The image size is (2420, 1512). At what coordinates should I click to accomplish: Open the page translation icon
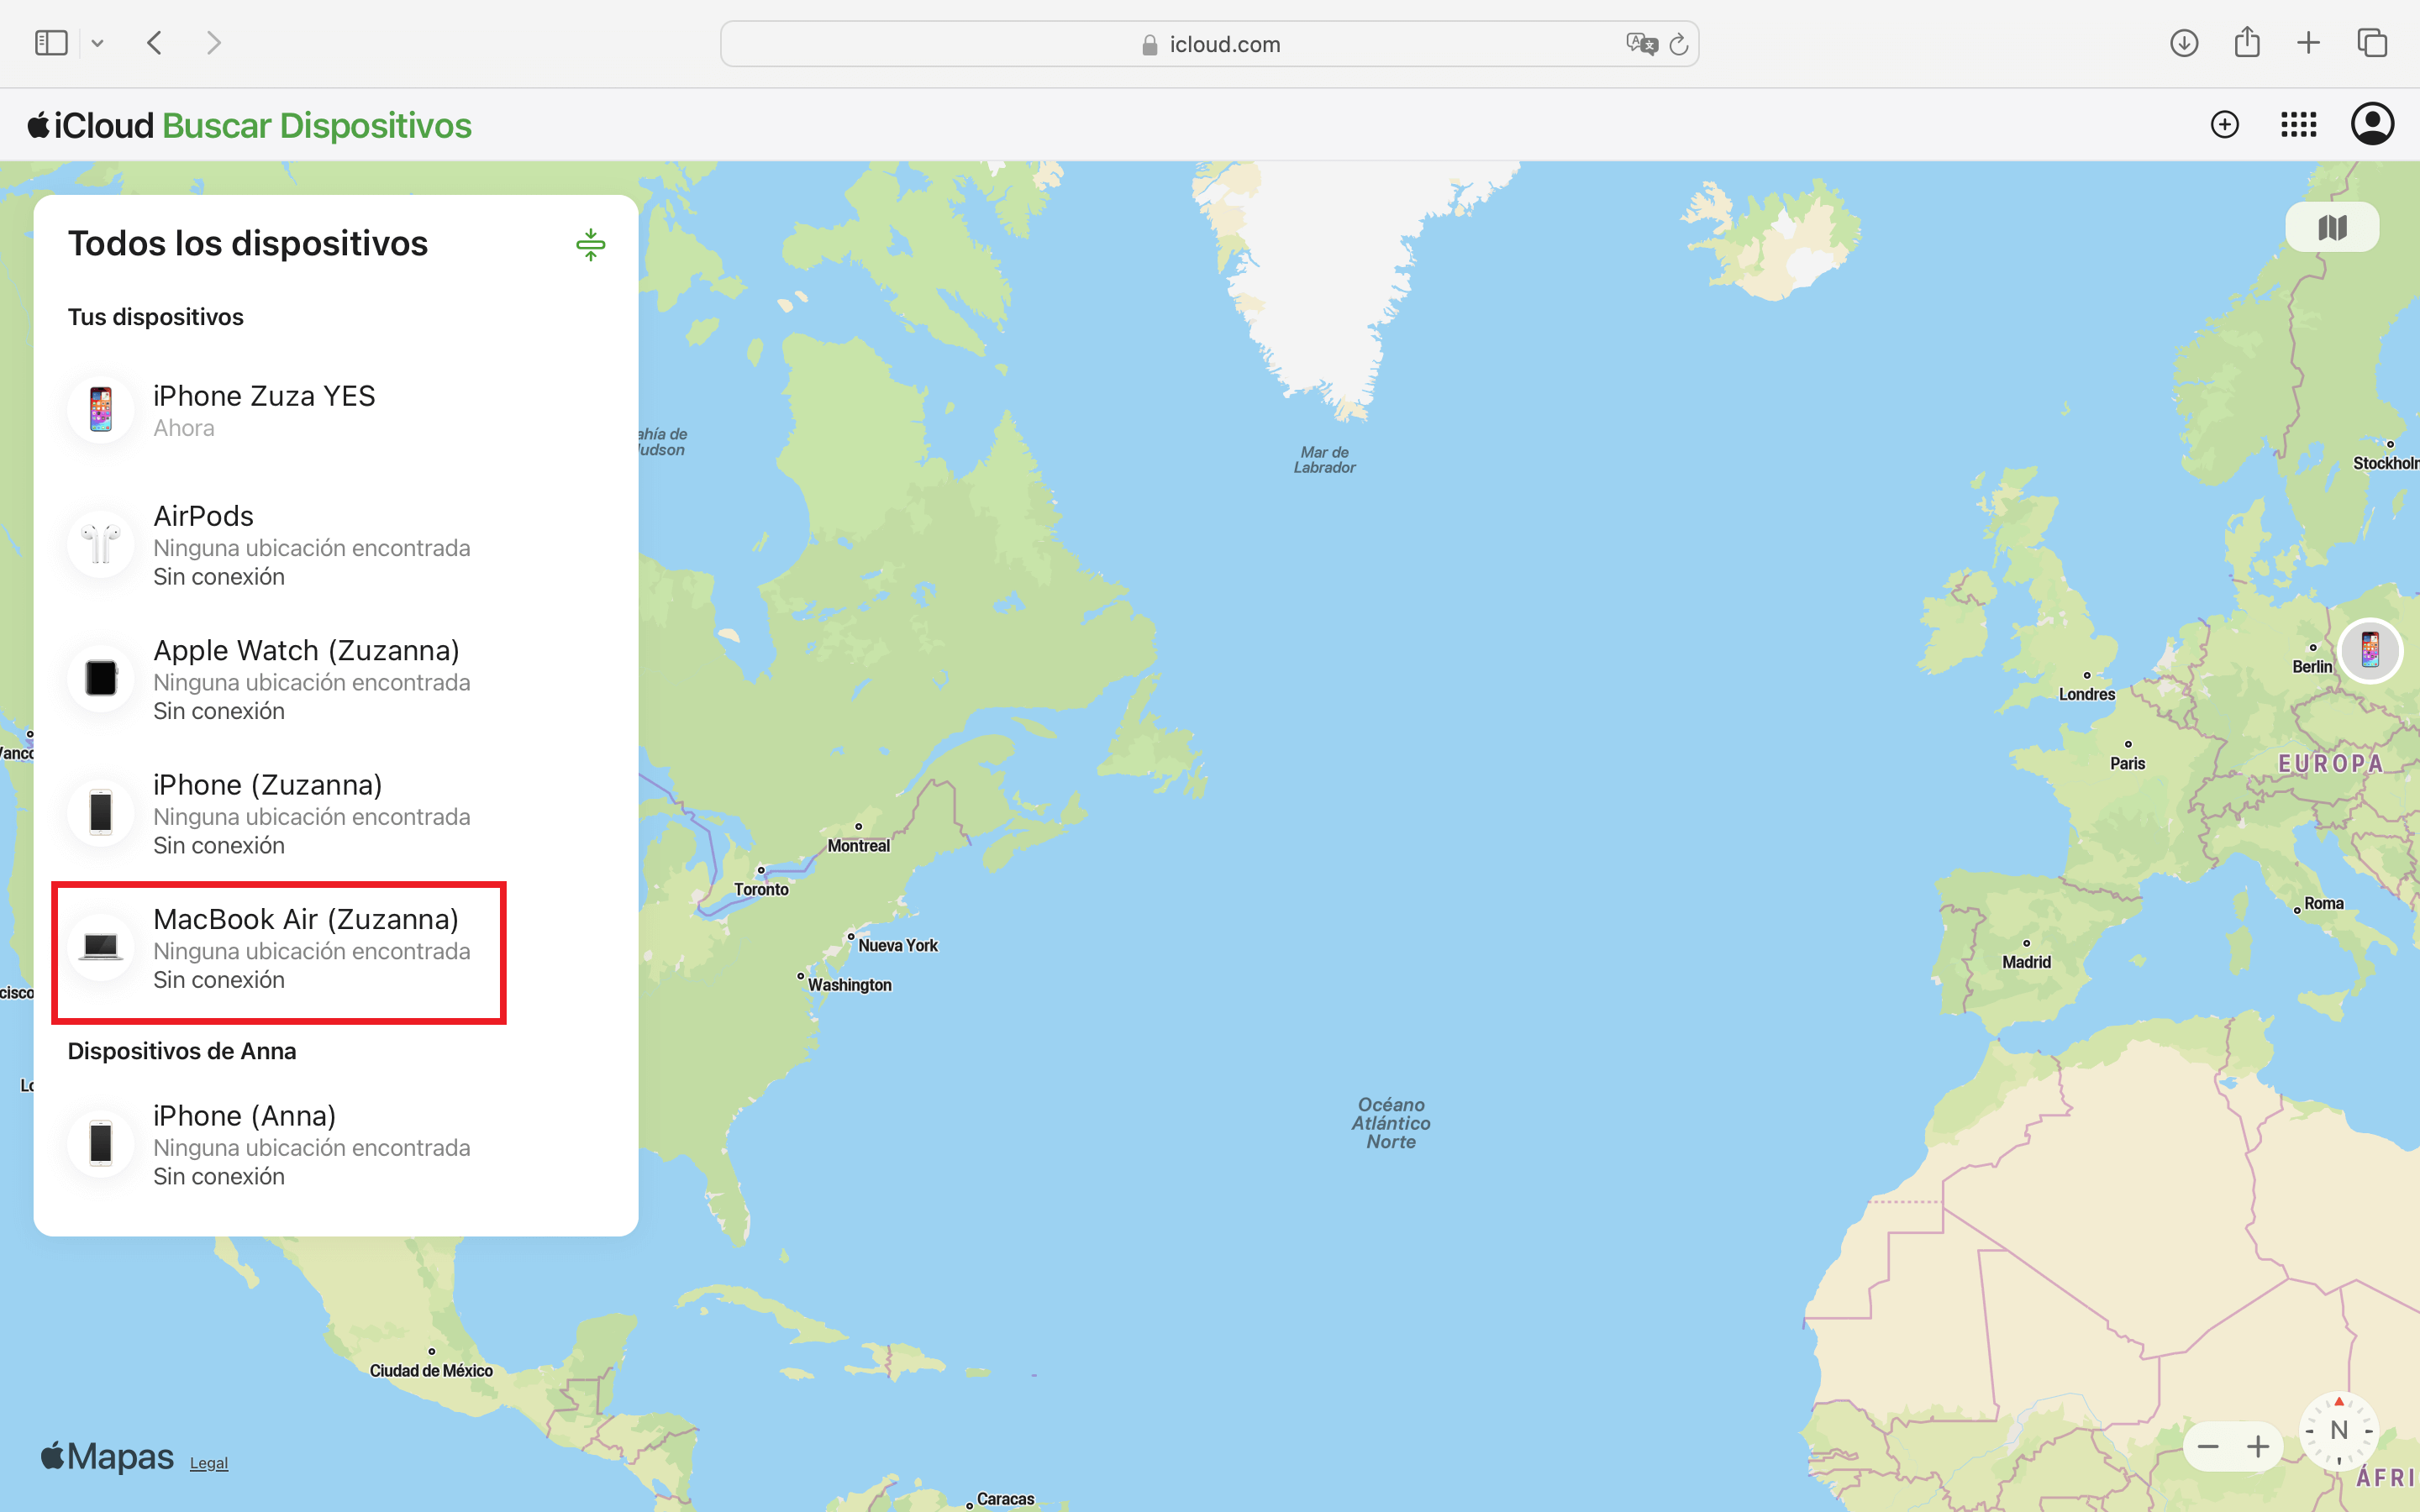[x=1641, y=44]
